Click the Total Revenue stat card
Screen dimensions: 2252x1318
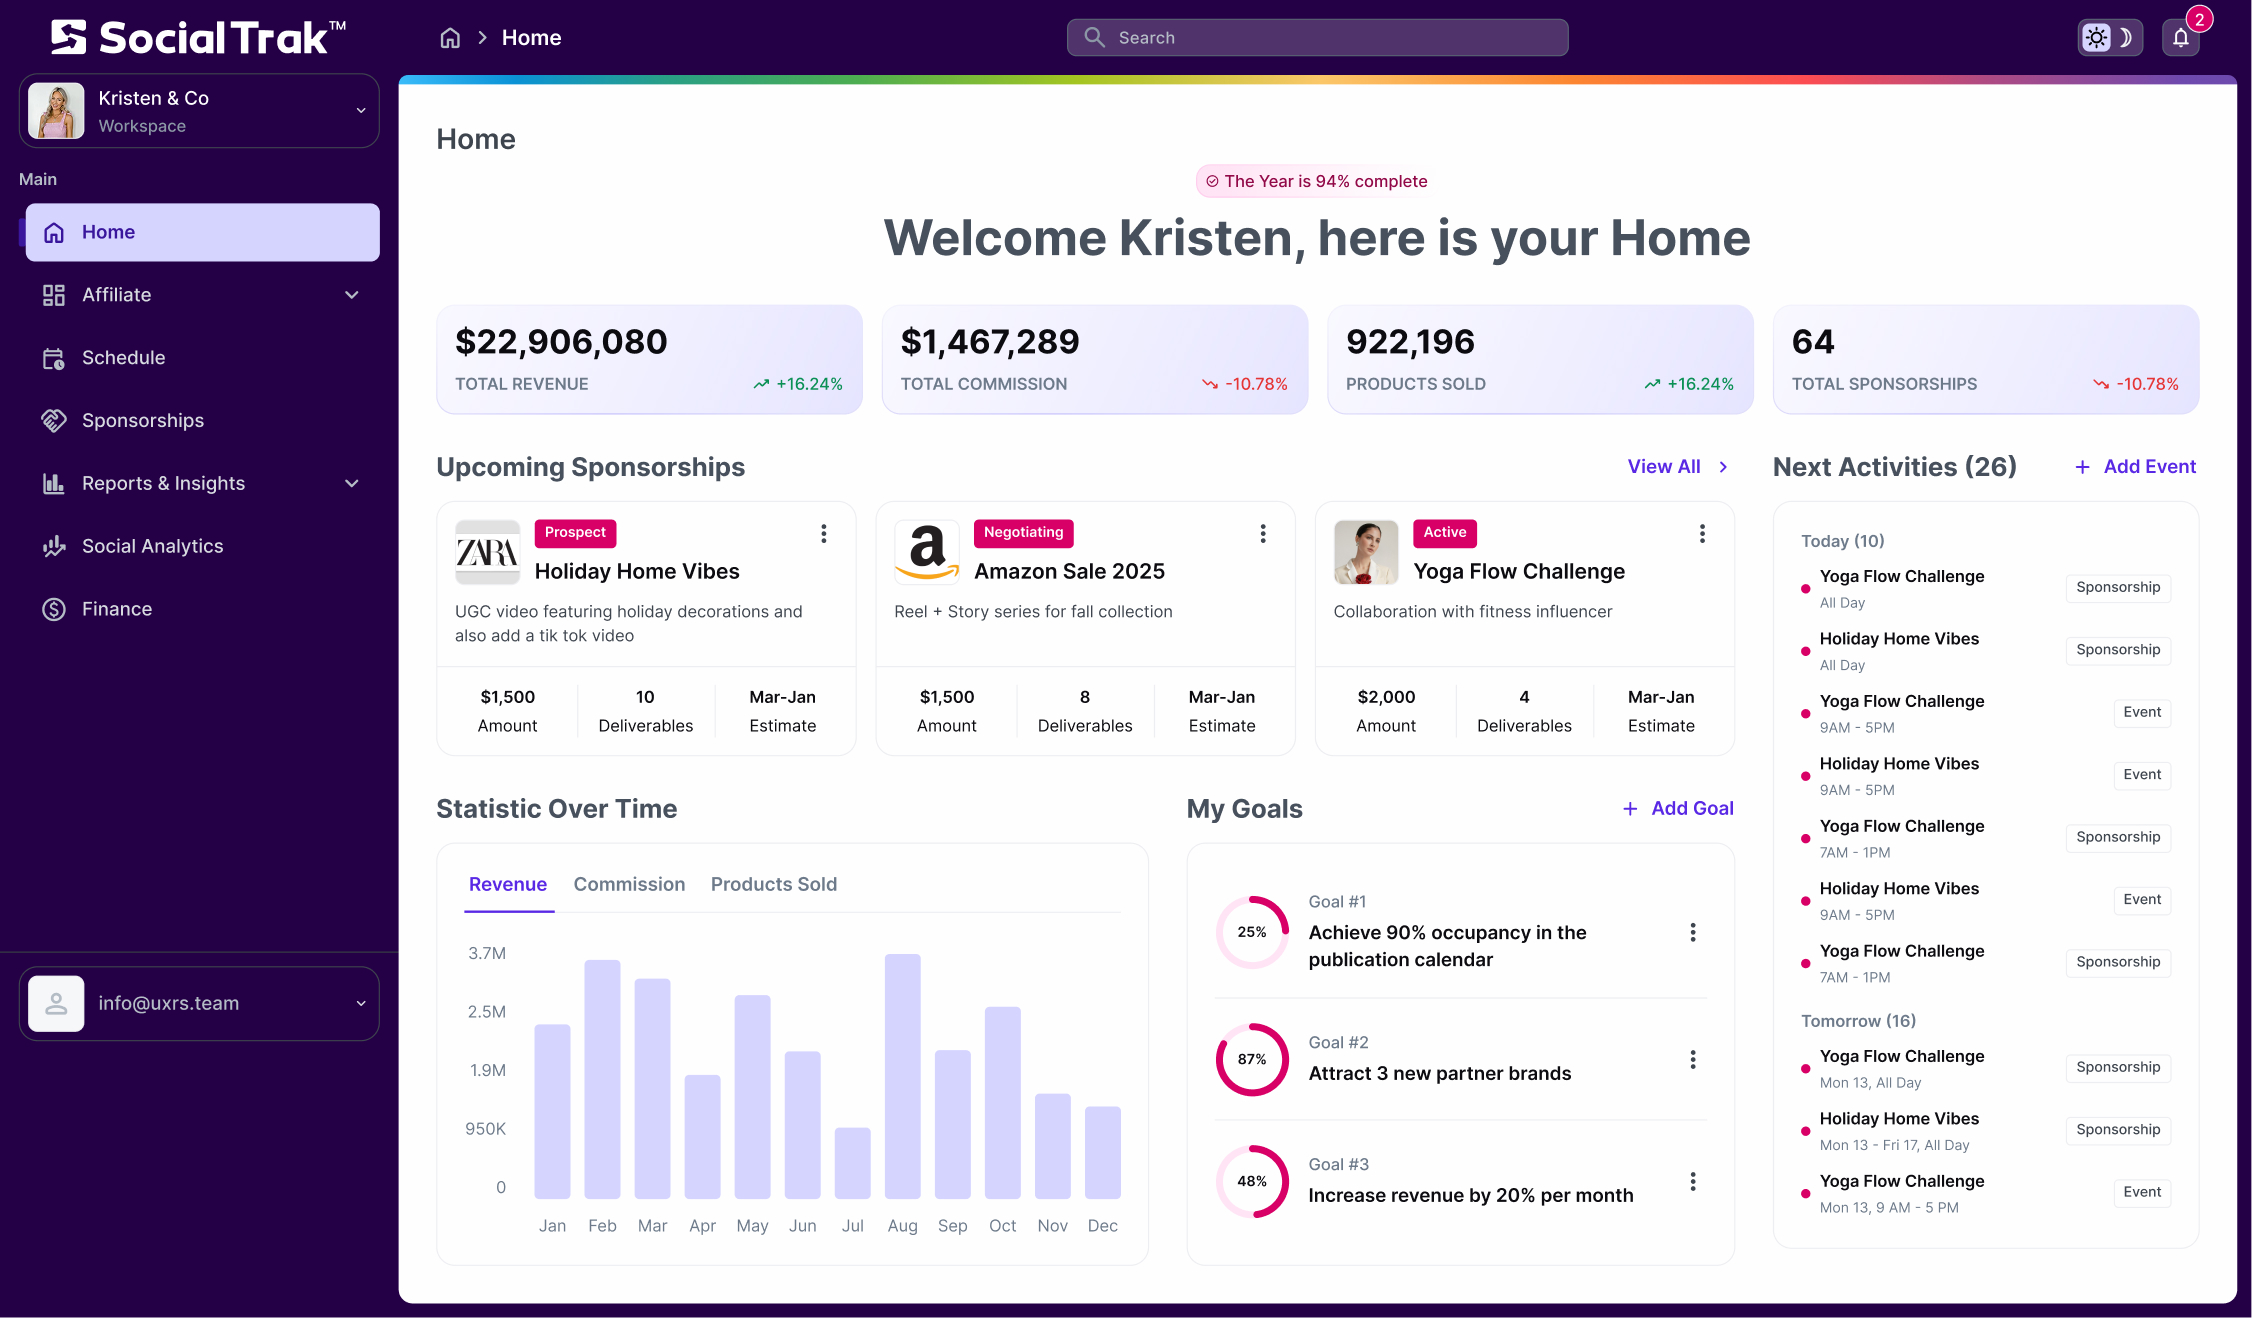649,359
